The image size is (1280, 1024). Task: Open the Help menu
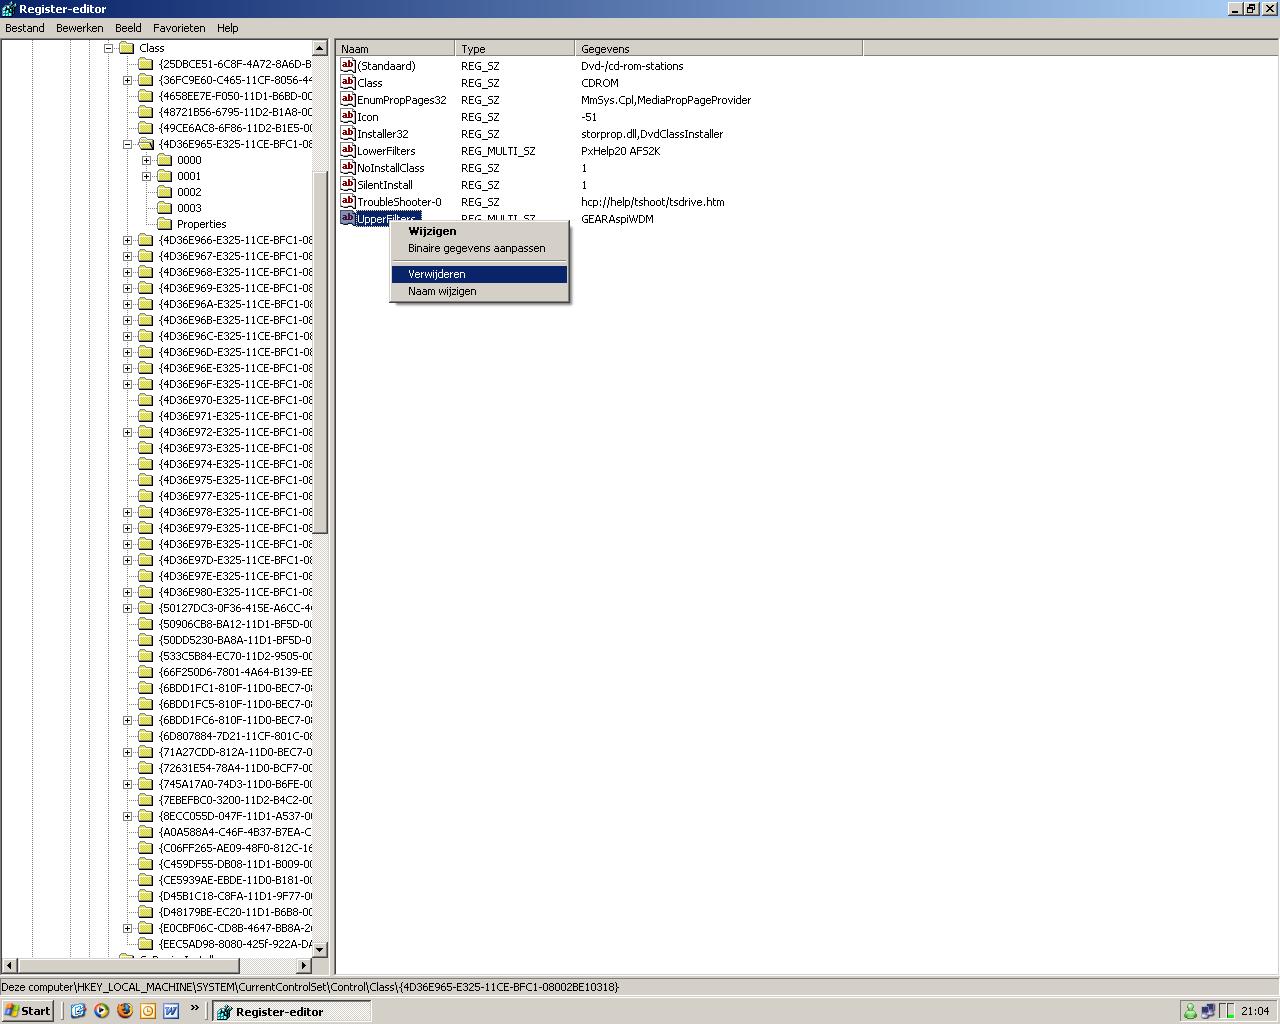pyautogui.click(x=228, y=28)
